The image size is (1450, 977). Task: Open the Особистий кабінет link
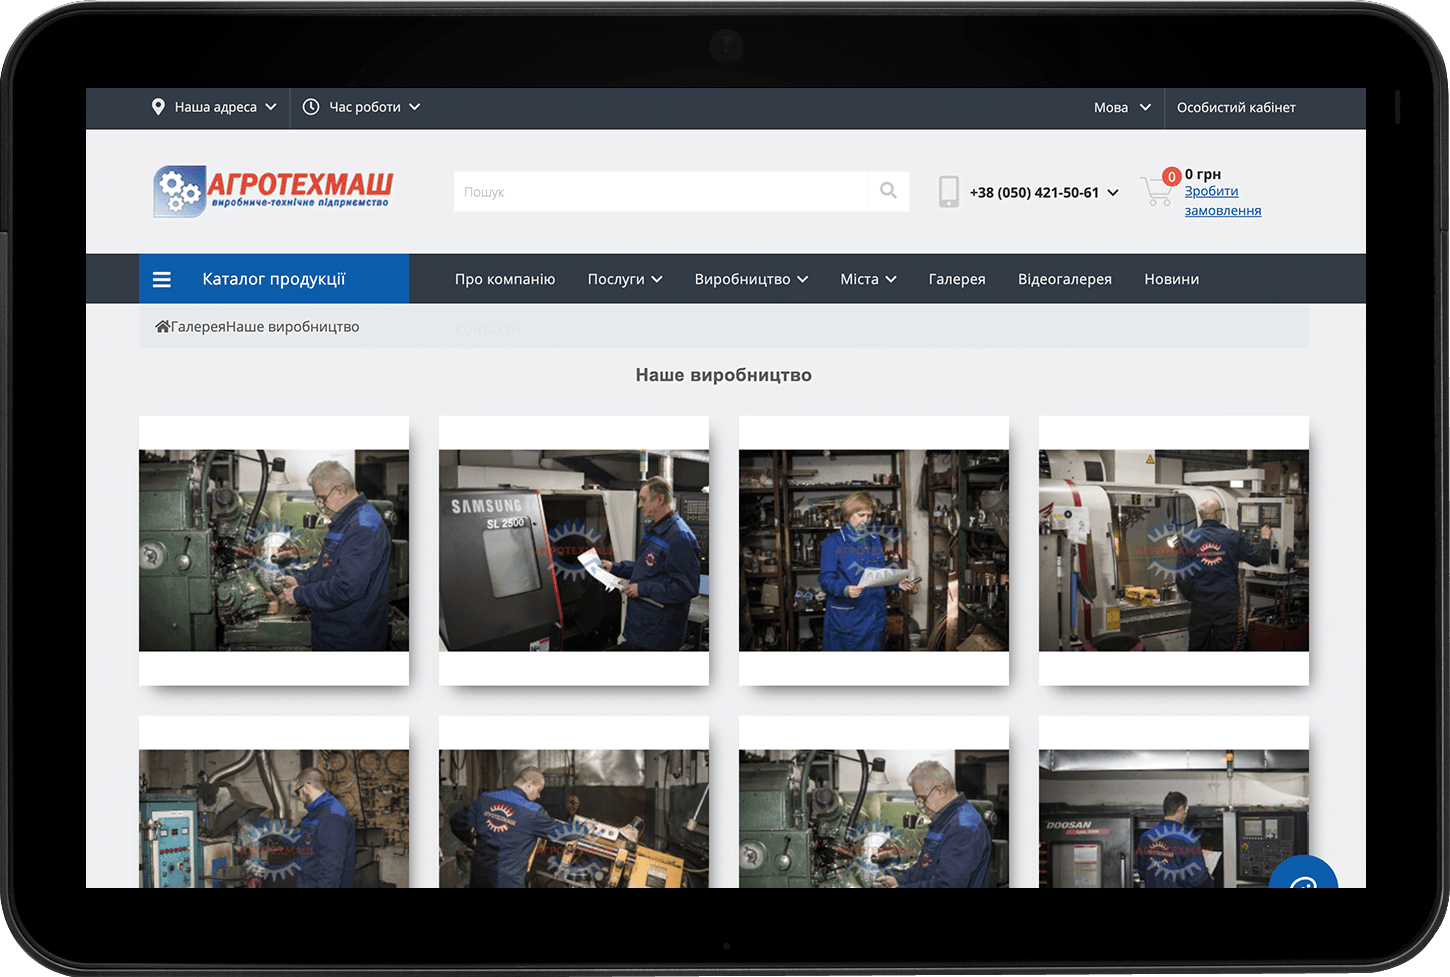[x=1236, y=107]
